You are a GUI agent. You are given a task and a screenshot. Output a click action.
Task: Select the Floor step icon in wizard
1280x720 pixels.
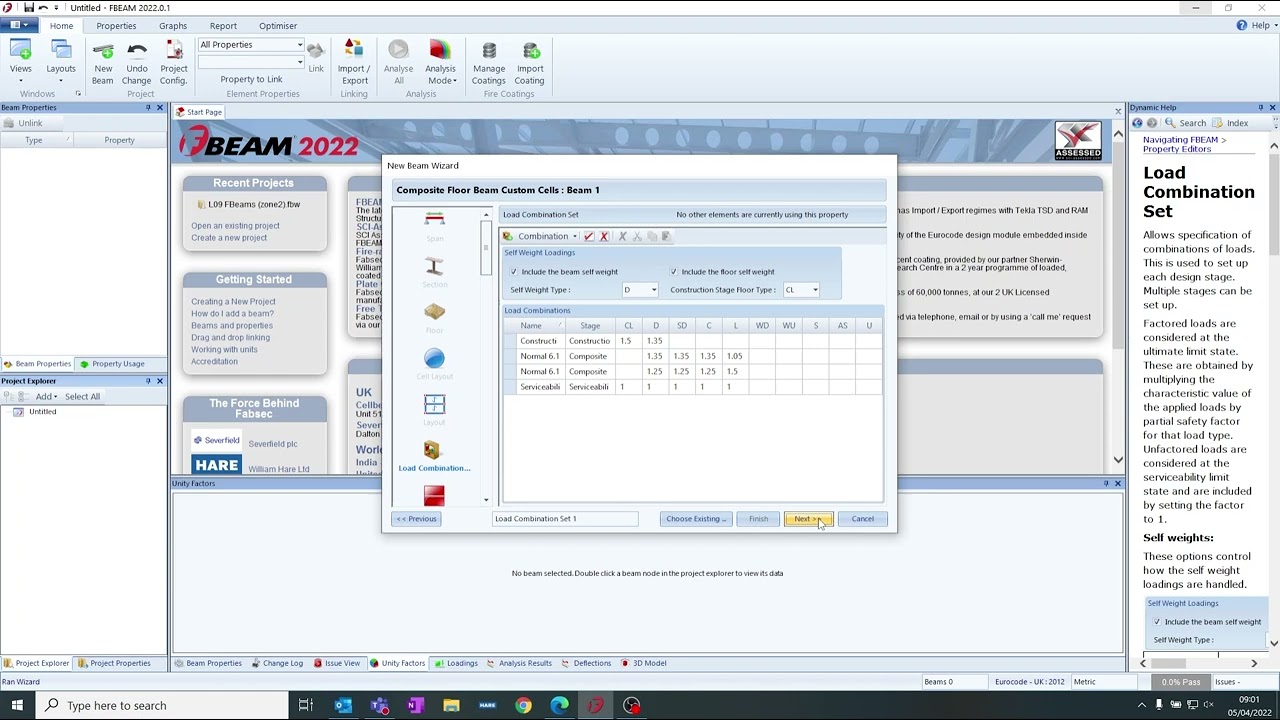click(x=434, y=312)
